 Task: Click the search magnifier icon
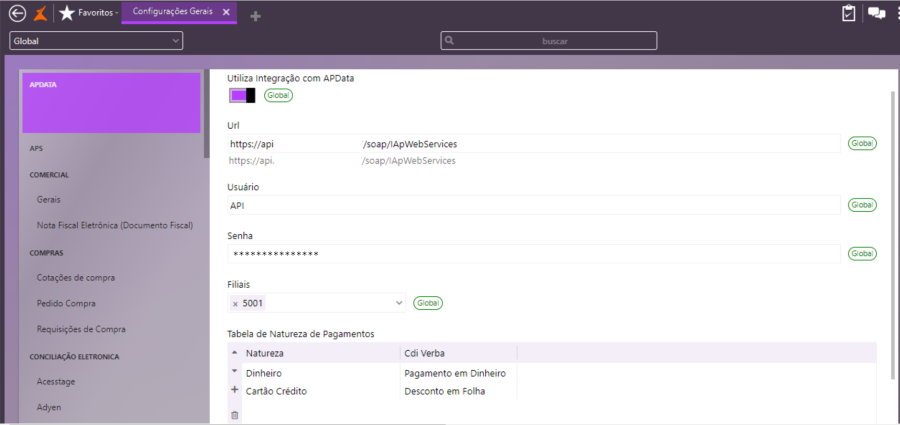coord(449,41)
